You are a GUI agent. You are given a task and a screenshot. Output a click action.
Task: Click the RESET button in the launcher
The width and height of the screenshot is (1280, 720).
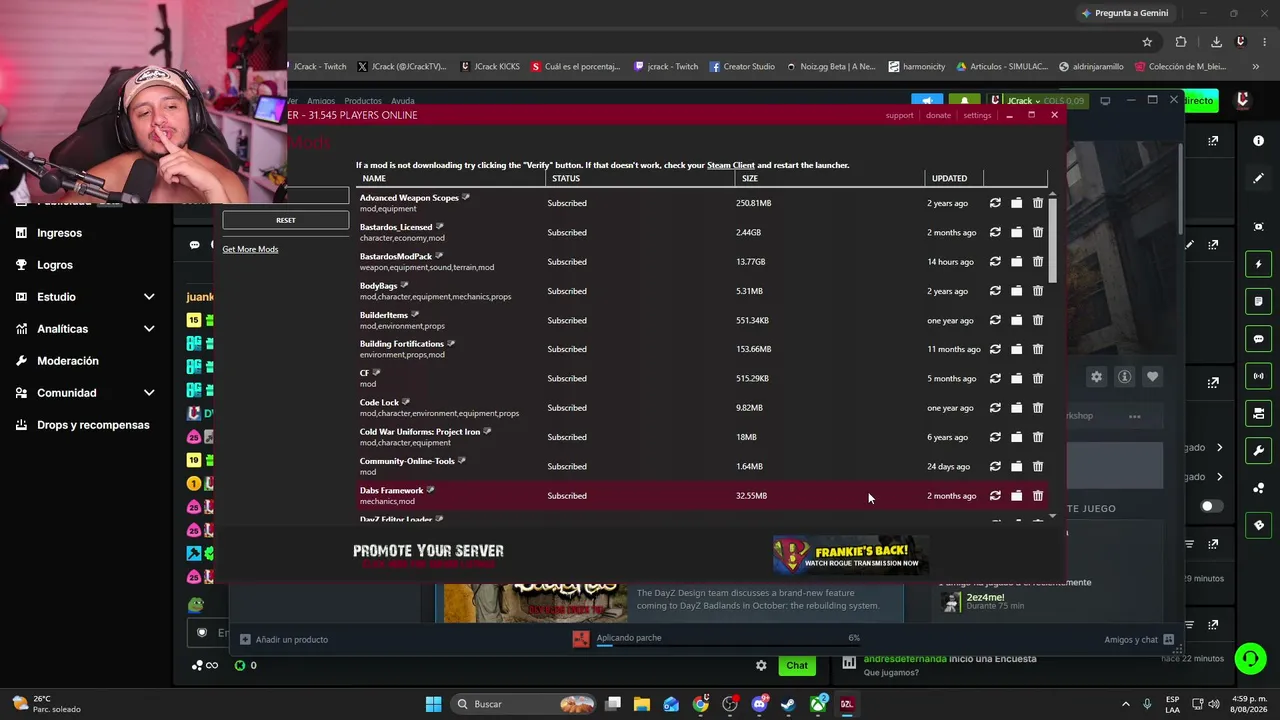[x=286, y=220]
